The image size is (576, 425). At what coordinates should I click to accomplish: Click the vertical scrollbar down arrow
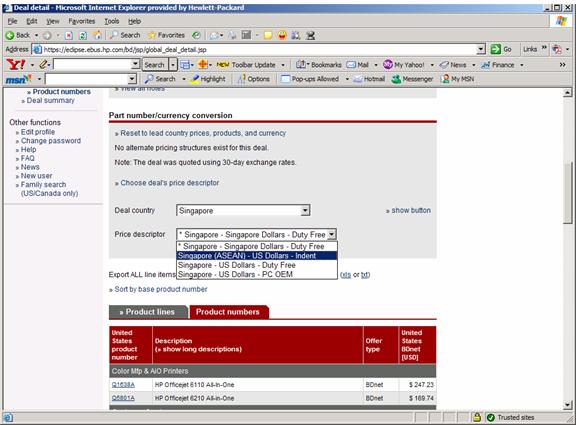(x=568, y=405)
